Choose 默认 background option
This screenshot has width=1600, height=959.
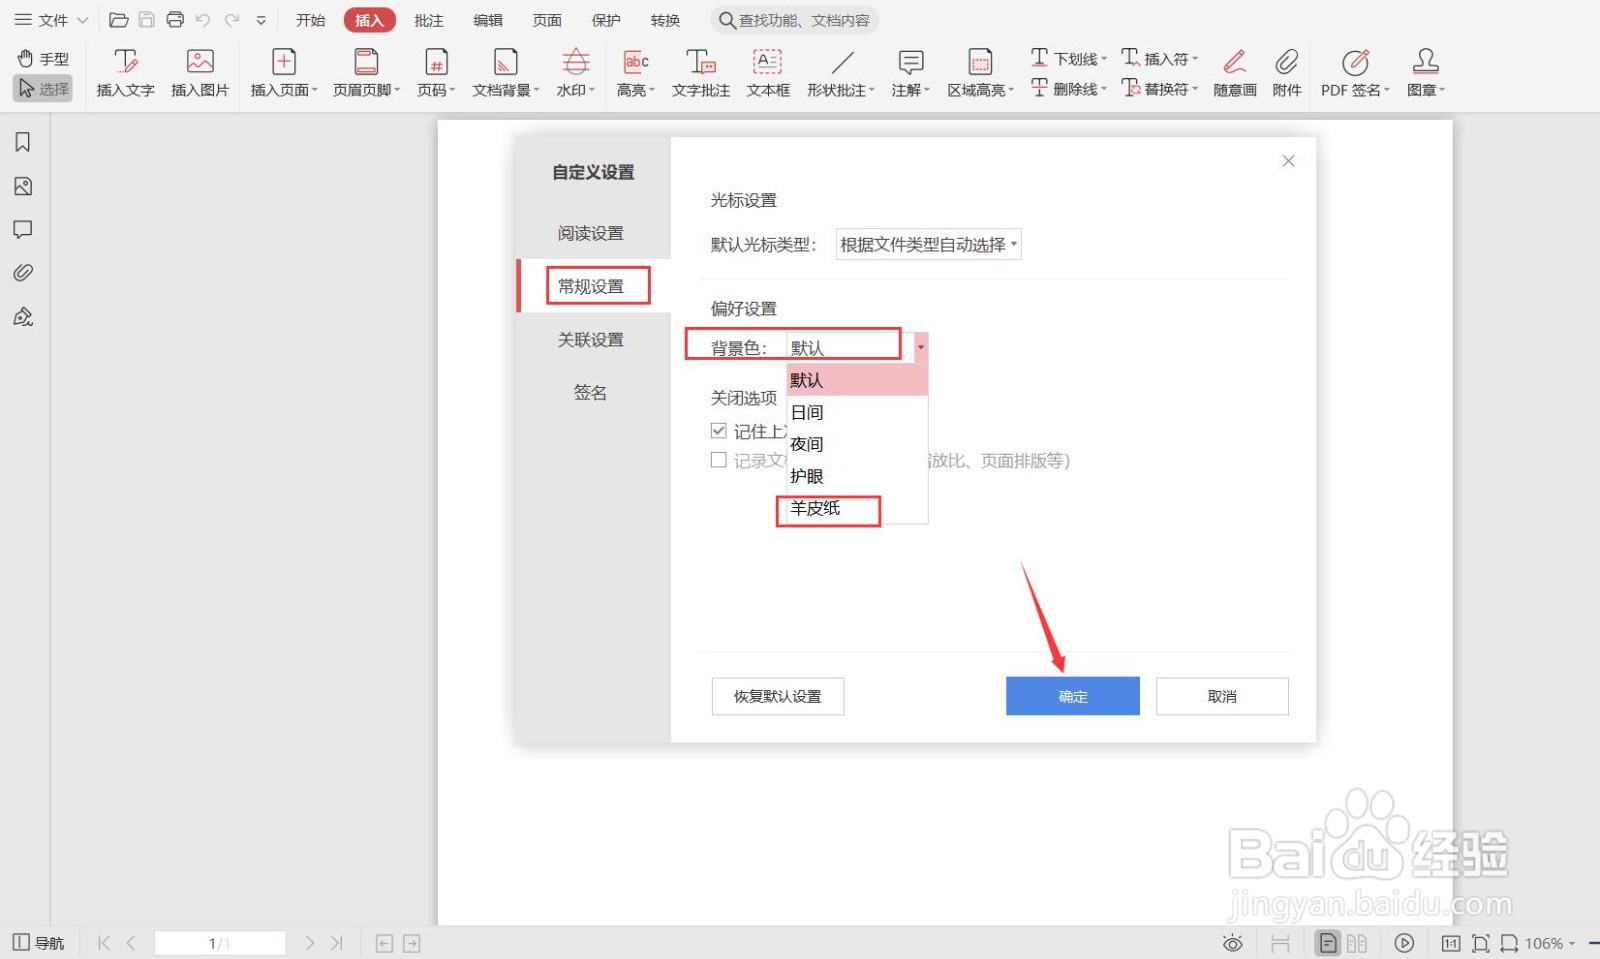857,380
